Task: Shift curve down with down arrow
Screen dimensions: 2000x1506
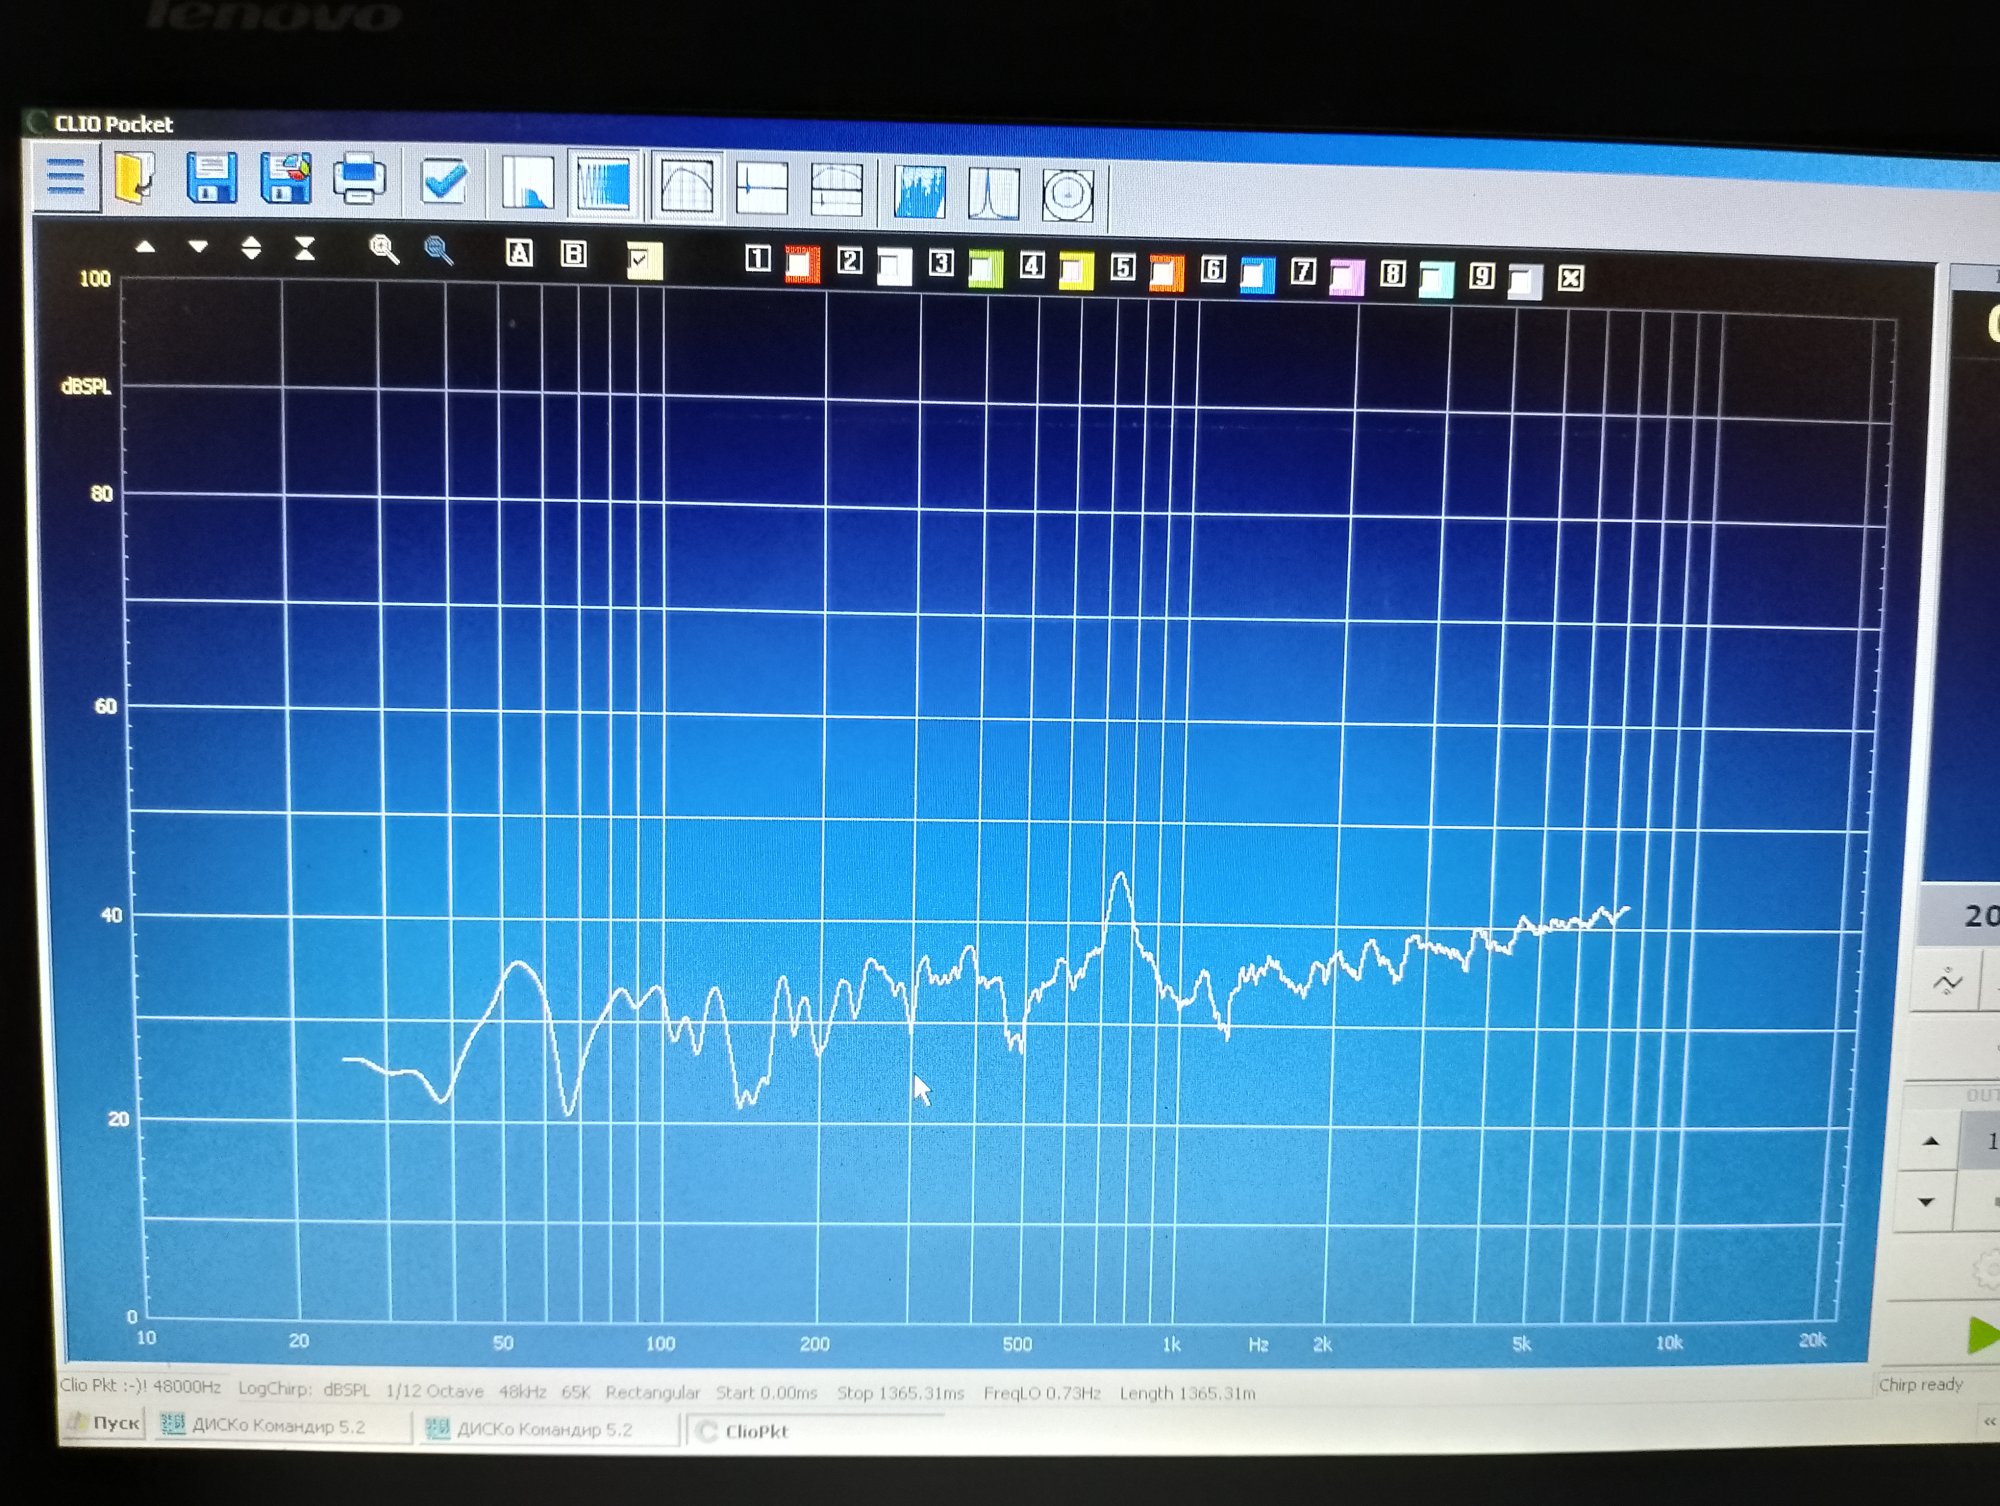Action: click(198, 246)
